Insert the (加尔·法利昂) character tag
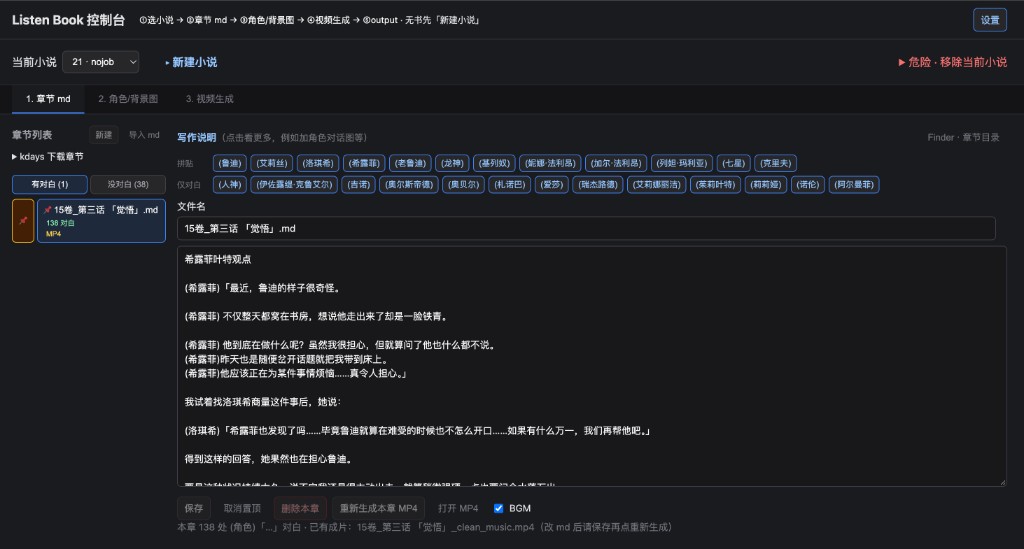The height and width of the screenshot is (549, 1024). point(616,163)
